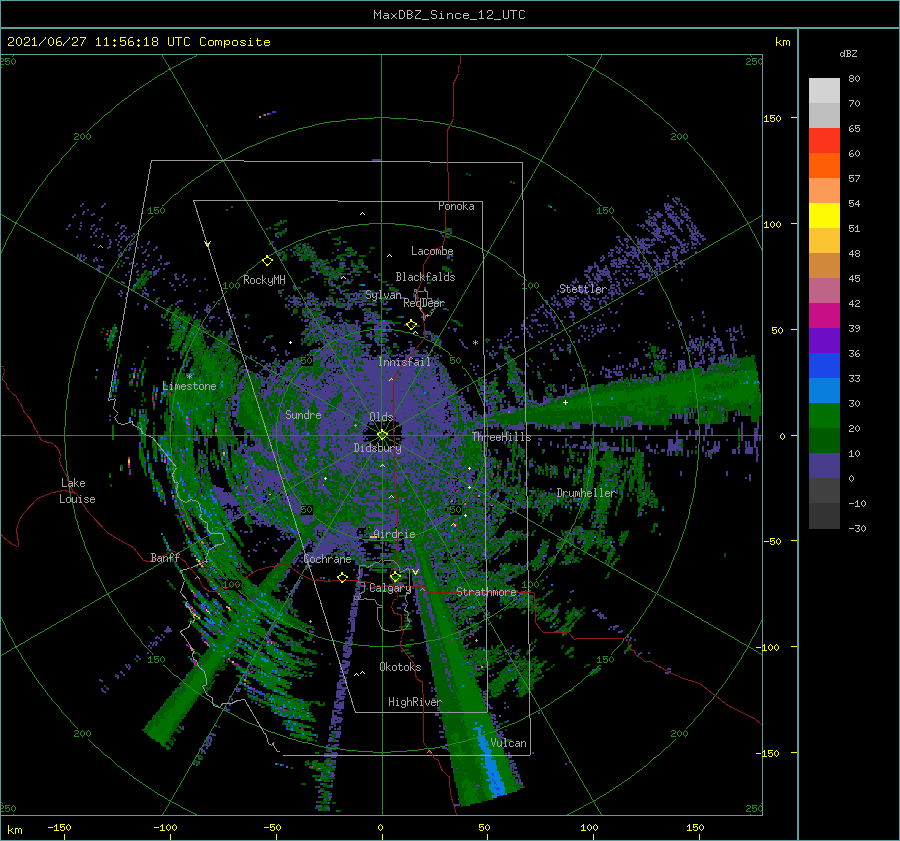Click the Airdrie city label
This screenshot has height=841, width=900.
click(394, 534)
